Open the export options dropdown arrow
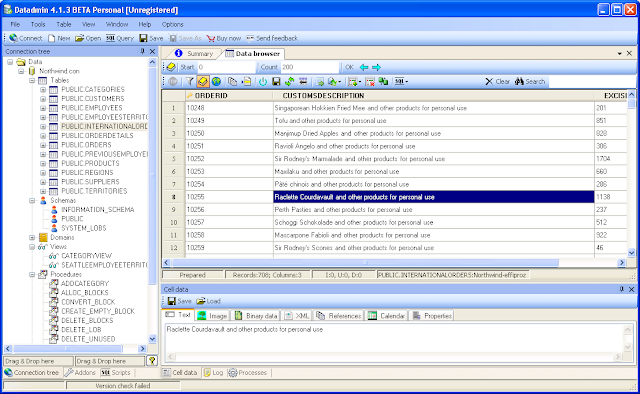The width and height of the screenshot is (640, 394). click(340, 82)
